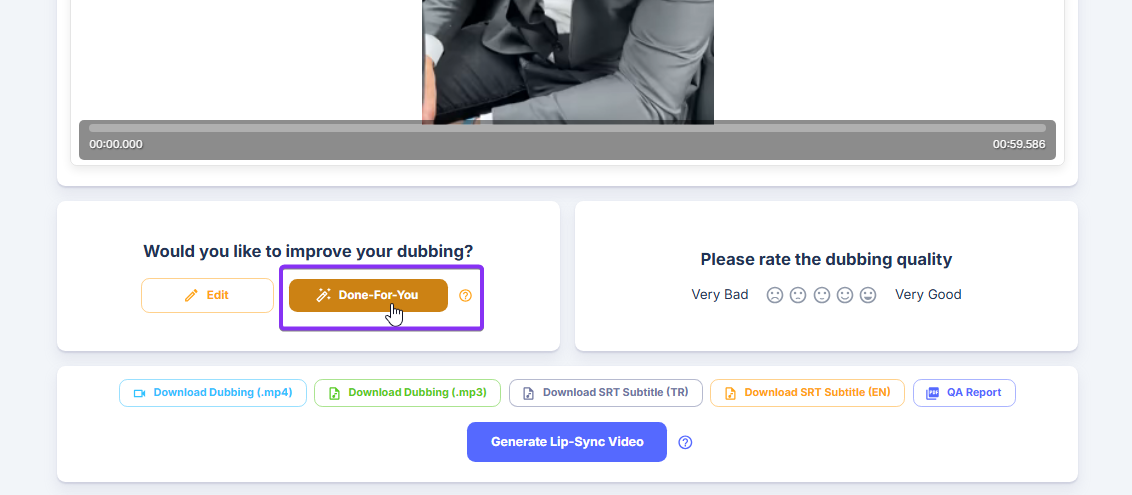1132x495 pixels.
Task: Download Dubbing as .mp3 audio
Action: (x=407, y=393)
